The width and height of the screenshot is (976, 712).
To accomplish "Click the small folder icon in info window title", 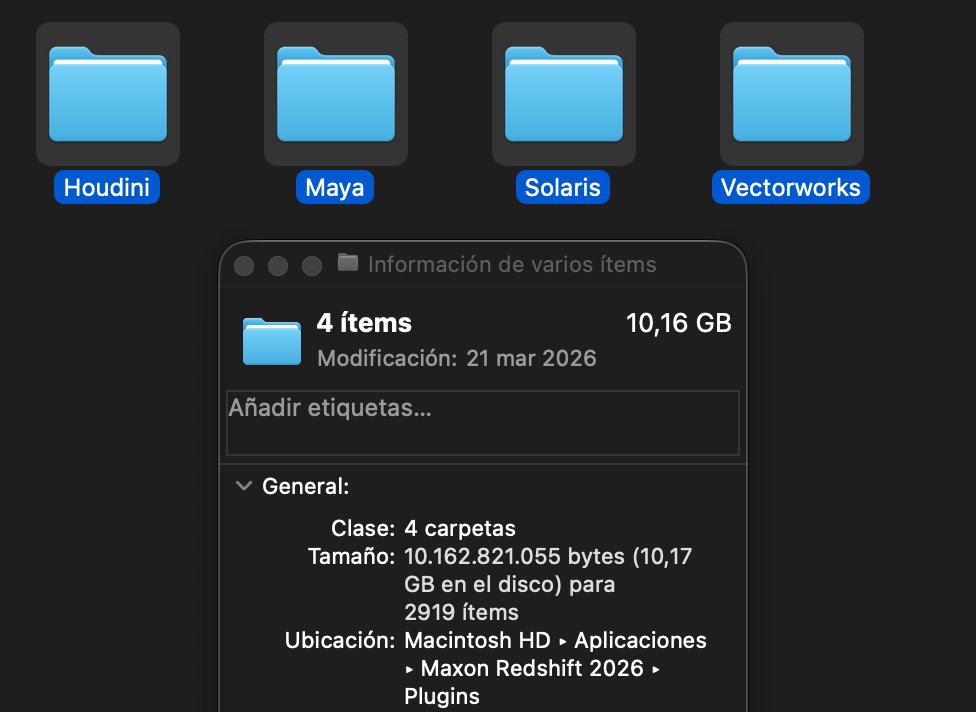I will click(x=348, y=263).
